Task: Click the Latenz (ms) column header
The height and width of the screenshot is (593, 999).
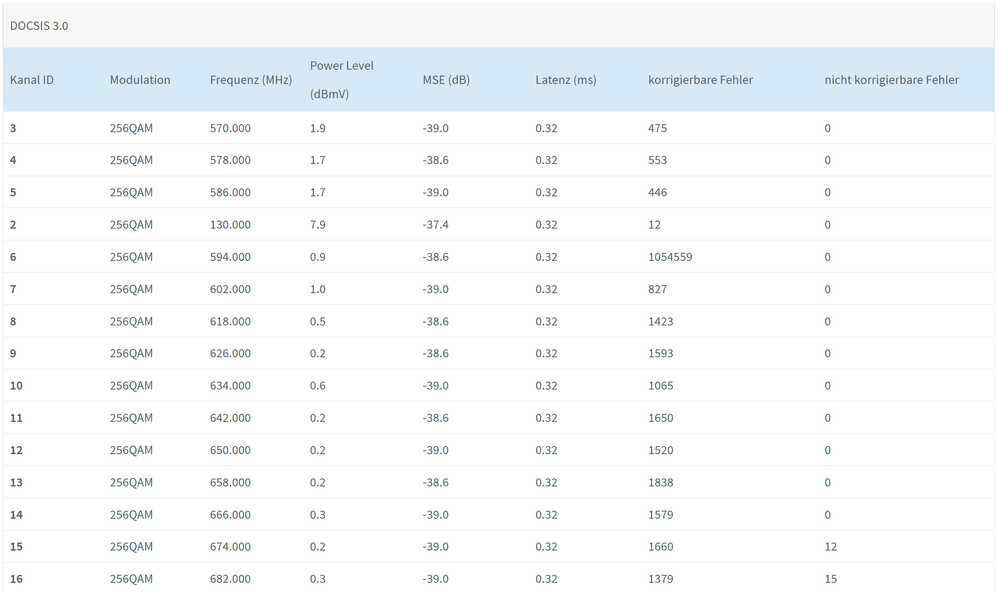Action: coord(566,80)
